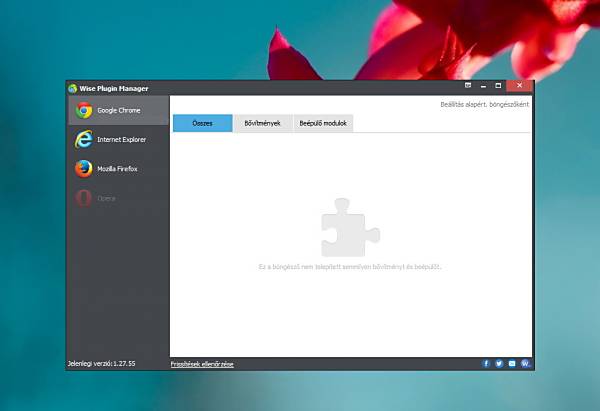
Task: Select the greyed-out Opera entry
Action: 118,198
